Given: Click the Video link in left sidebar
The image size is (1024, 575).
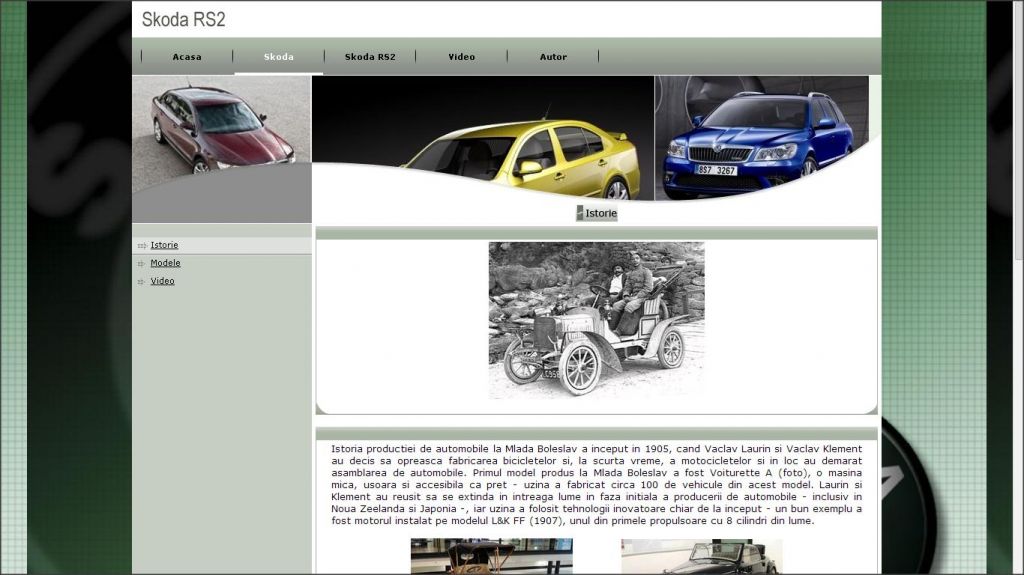Looking at the screenshot, I should (162, 281).
